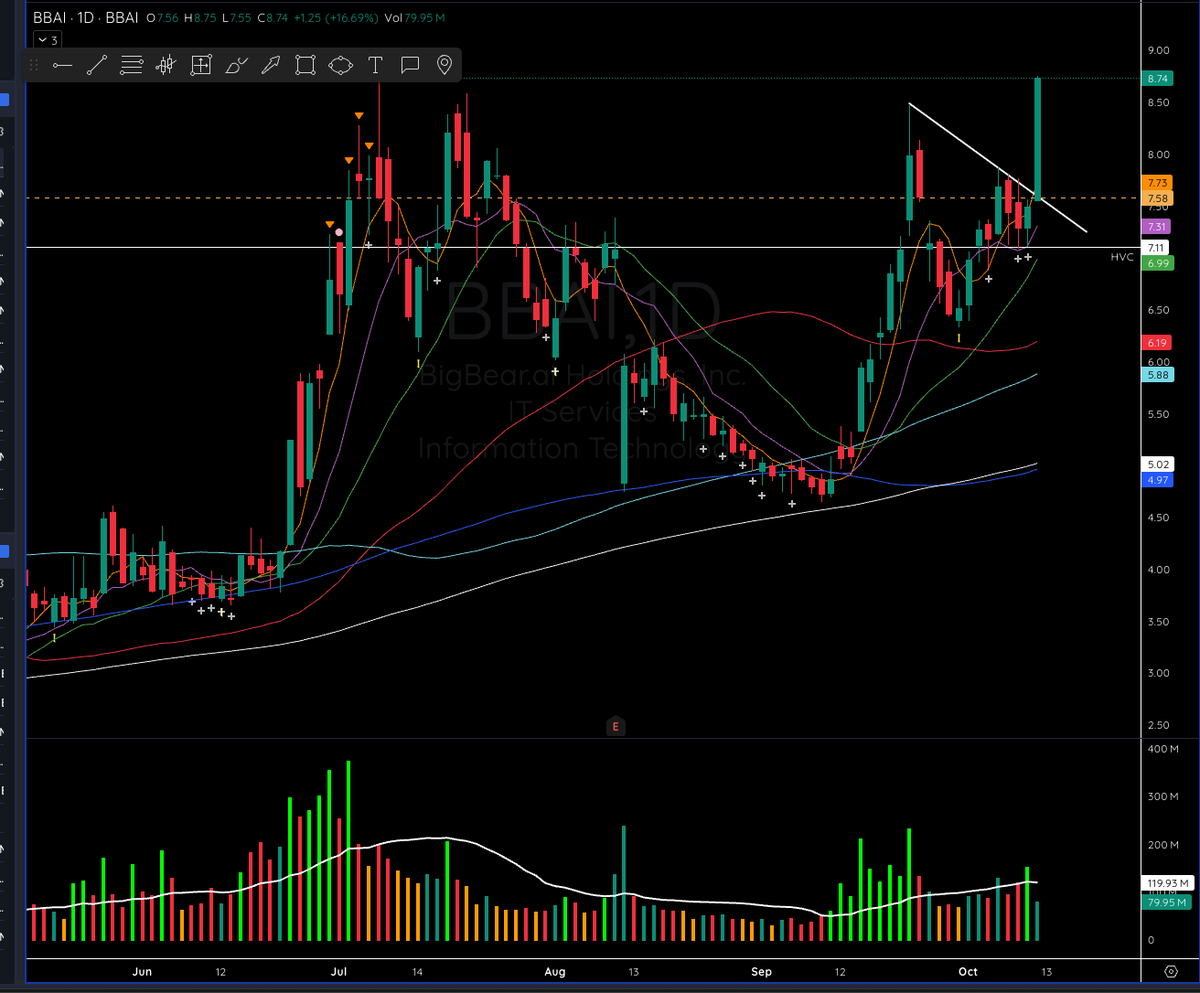Select the Fibonacci retracement lines tool
This screenshot has height=993, width=1200.
[131, 65]
